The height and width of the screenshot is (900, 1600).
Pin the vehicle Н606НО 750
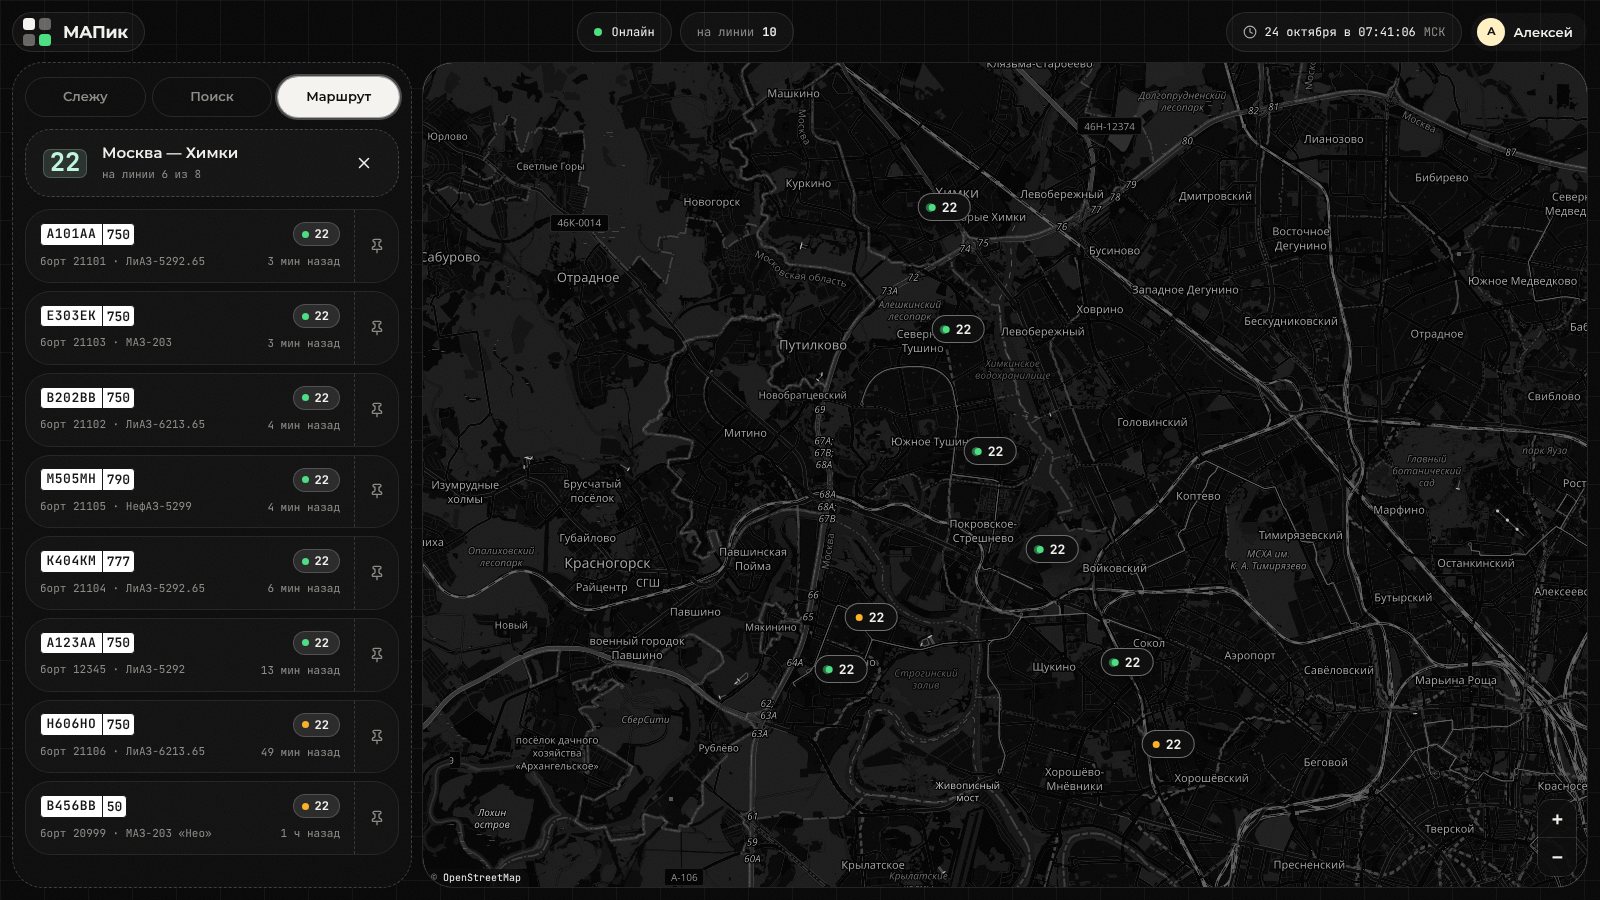click(x=377, y=737)
